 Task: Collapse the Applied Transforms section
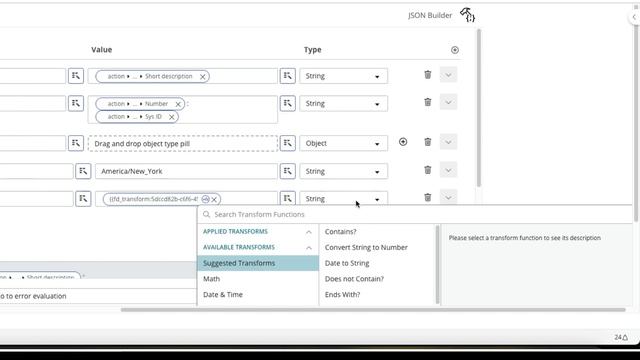pos(309,232)
